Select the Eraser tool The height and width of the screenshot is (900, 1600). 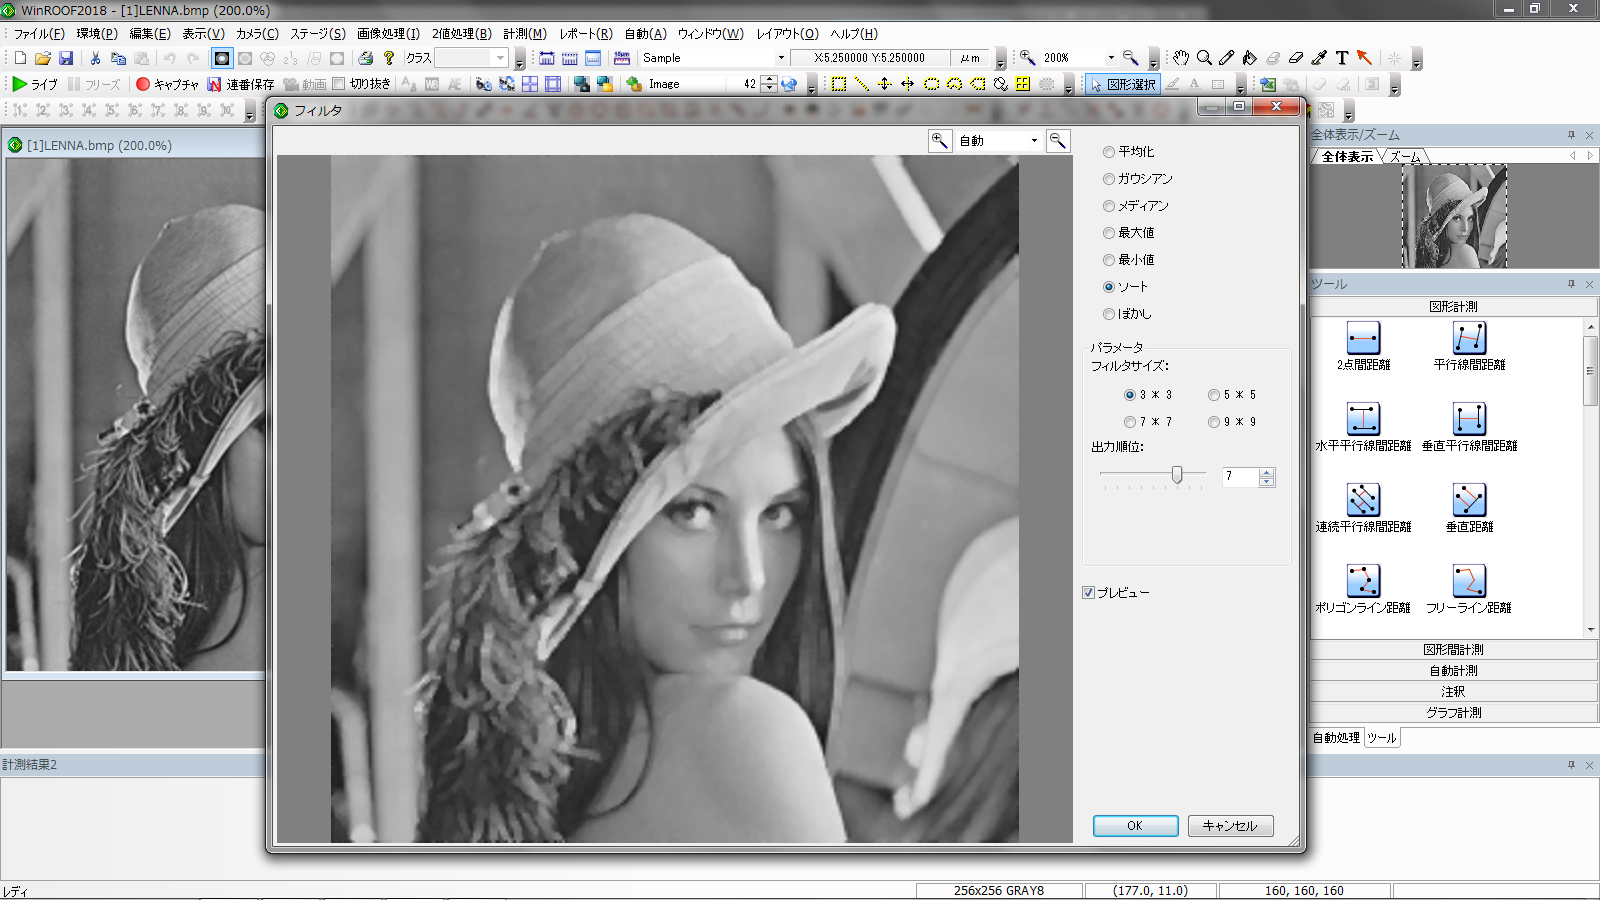tap(1296, 58)
